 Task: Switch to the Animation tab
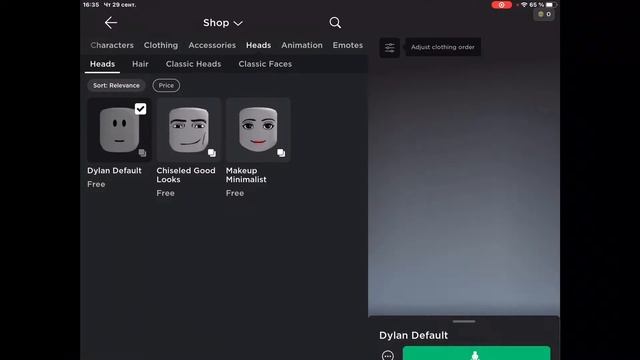[302, 45]
